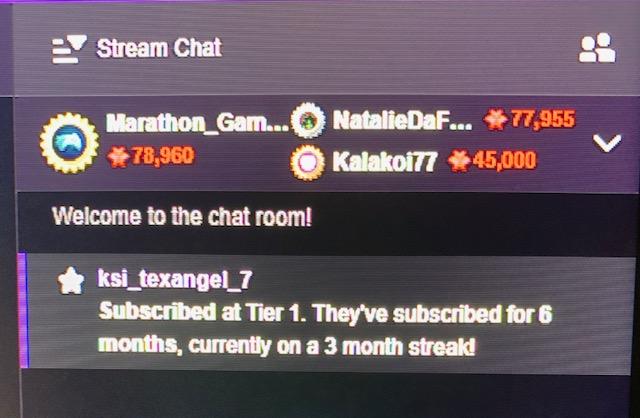Click the bits icon beside 78,960
640x418 pixels.
point(118,157)
